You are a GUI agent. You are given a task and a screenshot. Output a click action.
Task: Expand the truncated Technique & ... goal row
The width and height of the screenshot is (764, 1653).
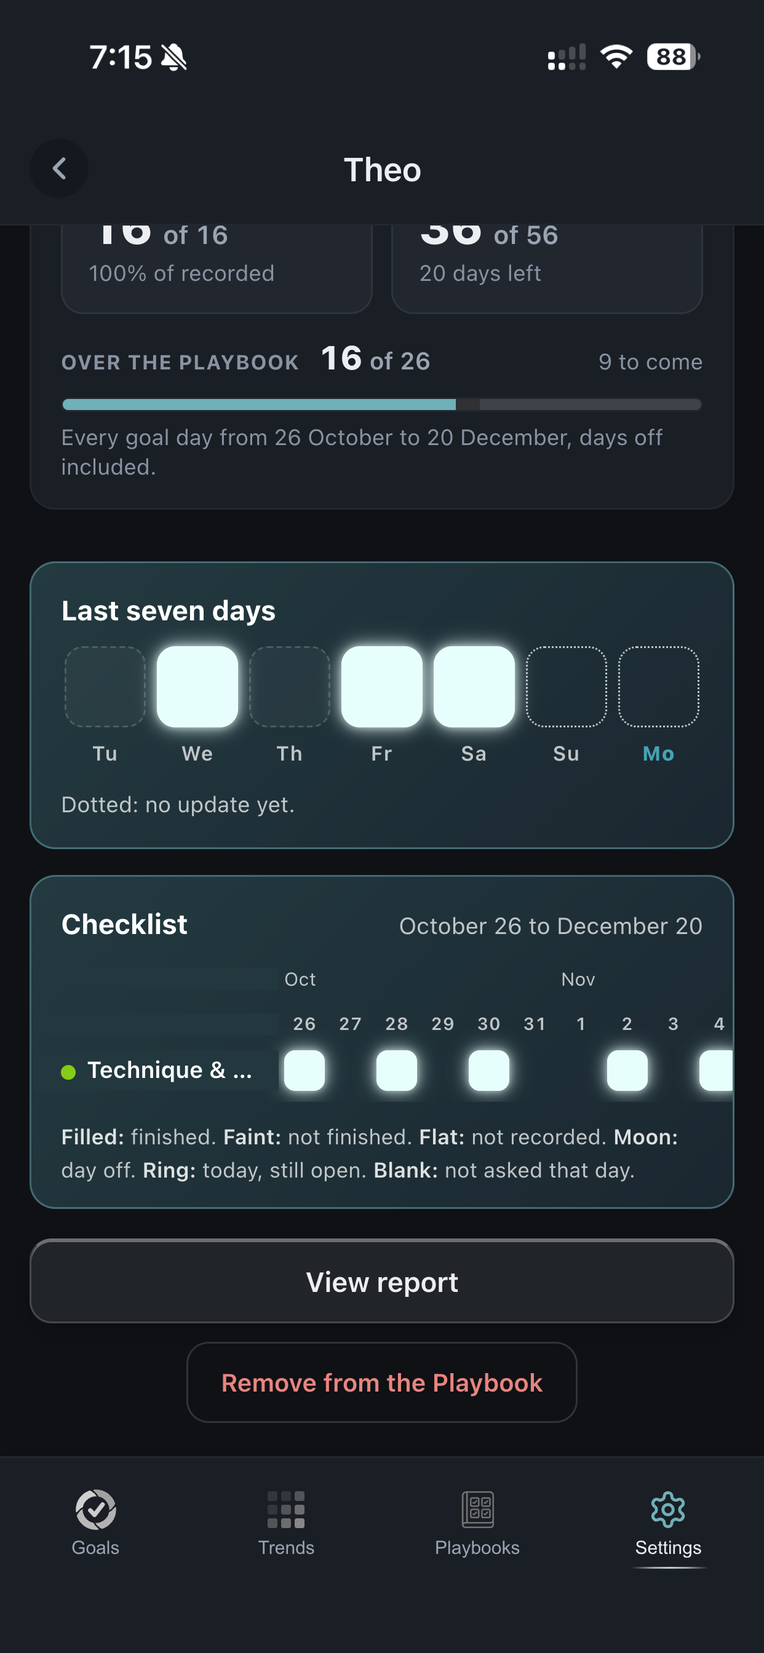(170, 1070)
